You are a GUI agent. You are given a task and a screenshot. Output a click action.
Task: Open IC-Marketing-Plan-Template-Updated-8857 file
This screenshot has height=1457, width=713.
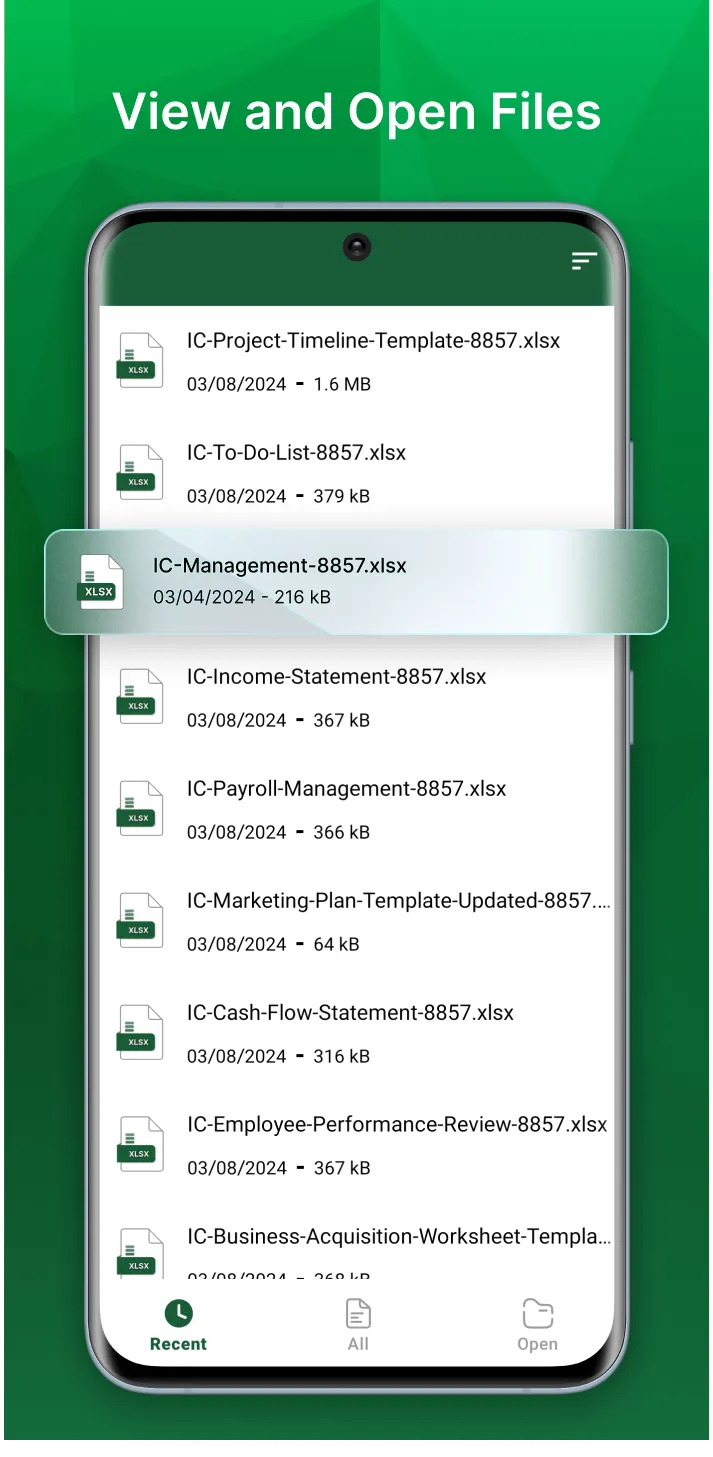click(398, 901)
